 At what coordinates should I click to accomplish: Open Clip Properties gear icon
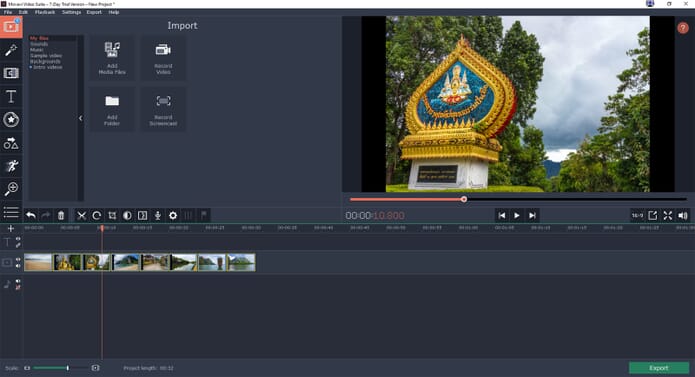173,216
